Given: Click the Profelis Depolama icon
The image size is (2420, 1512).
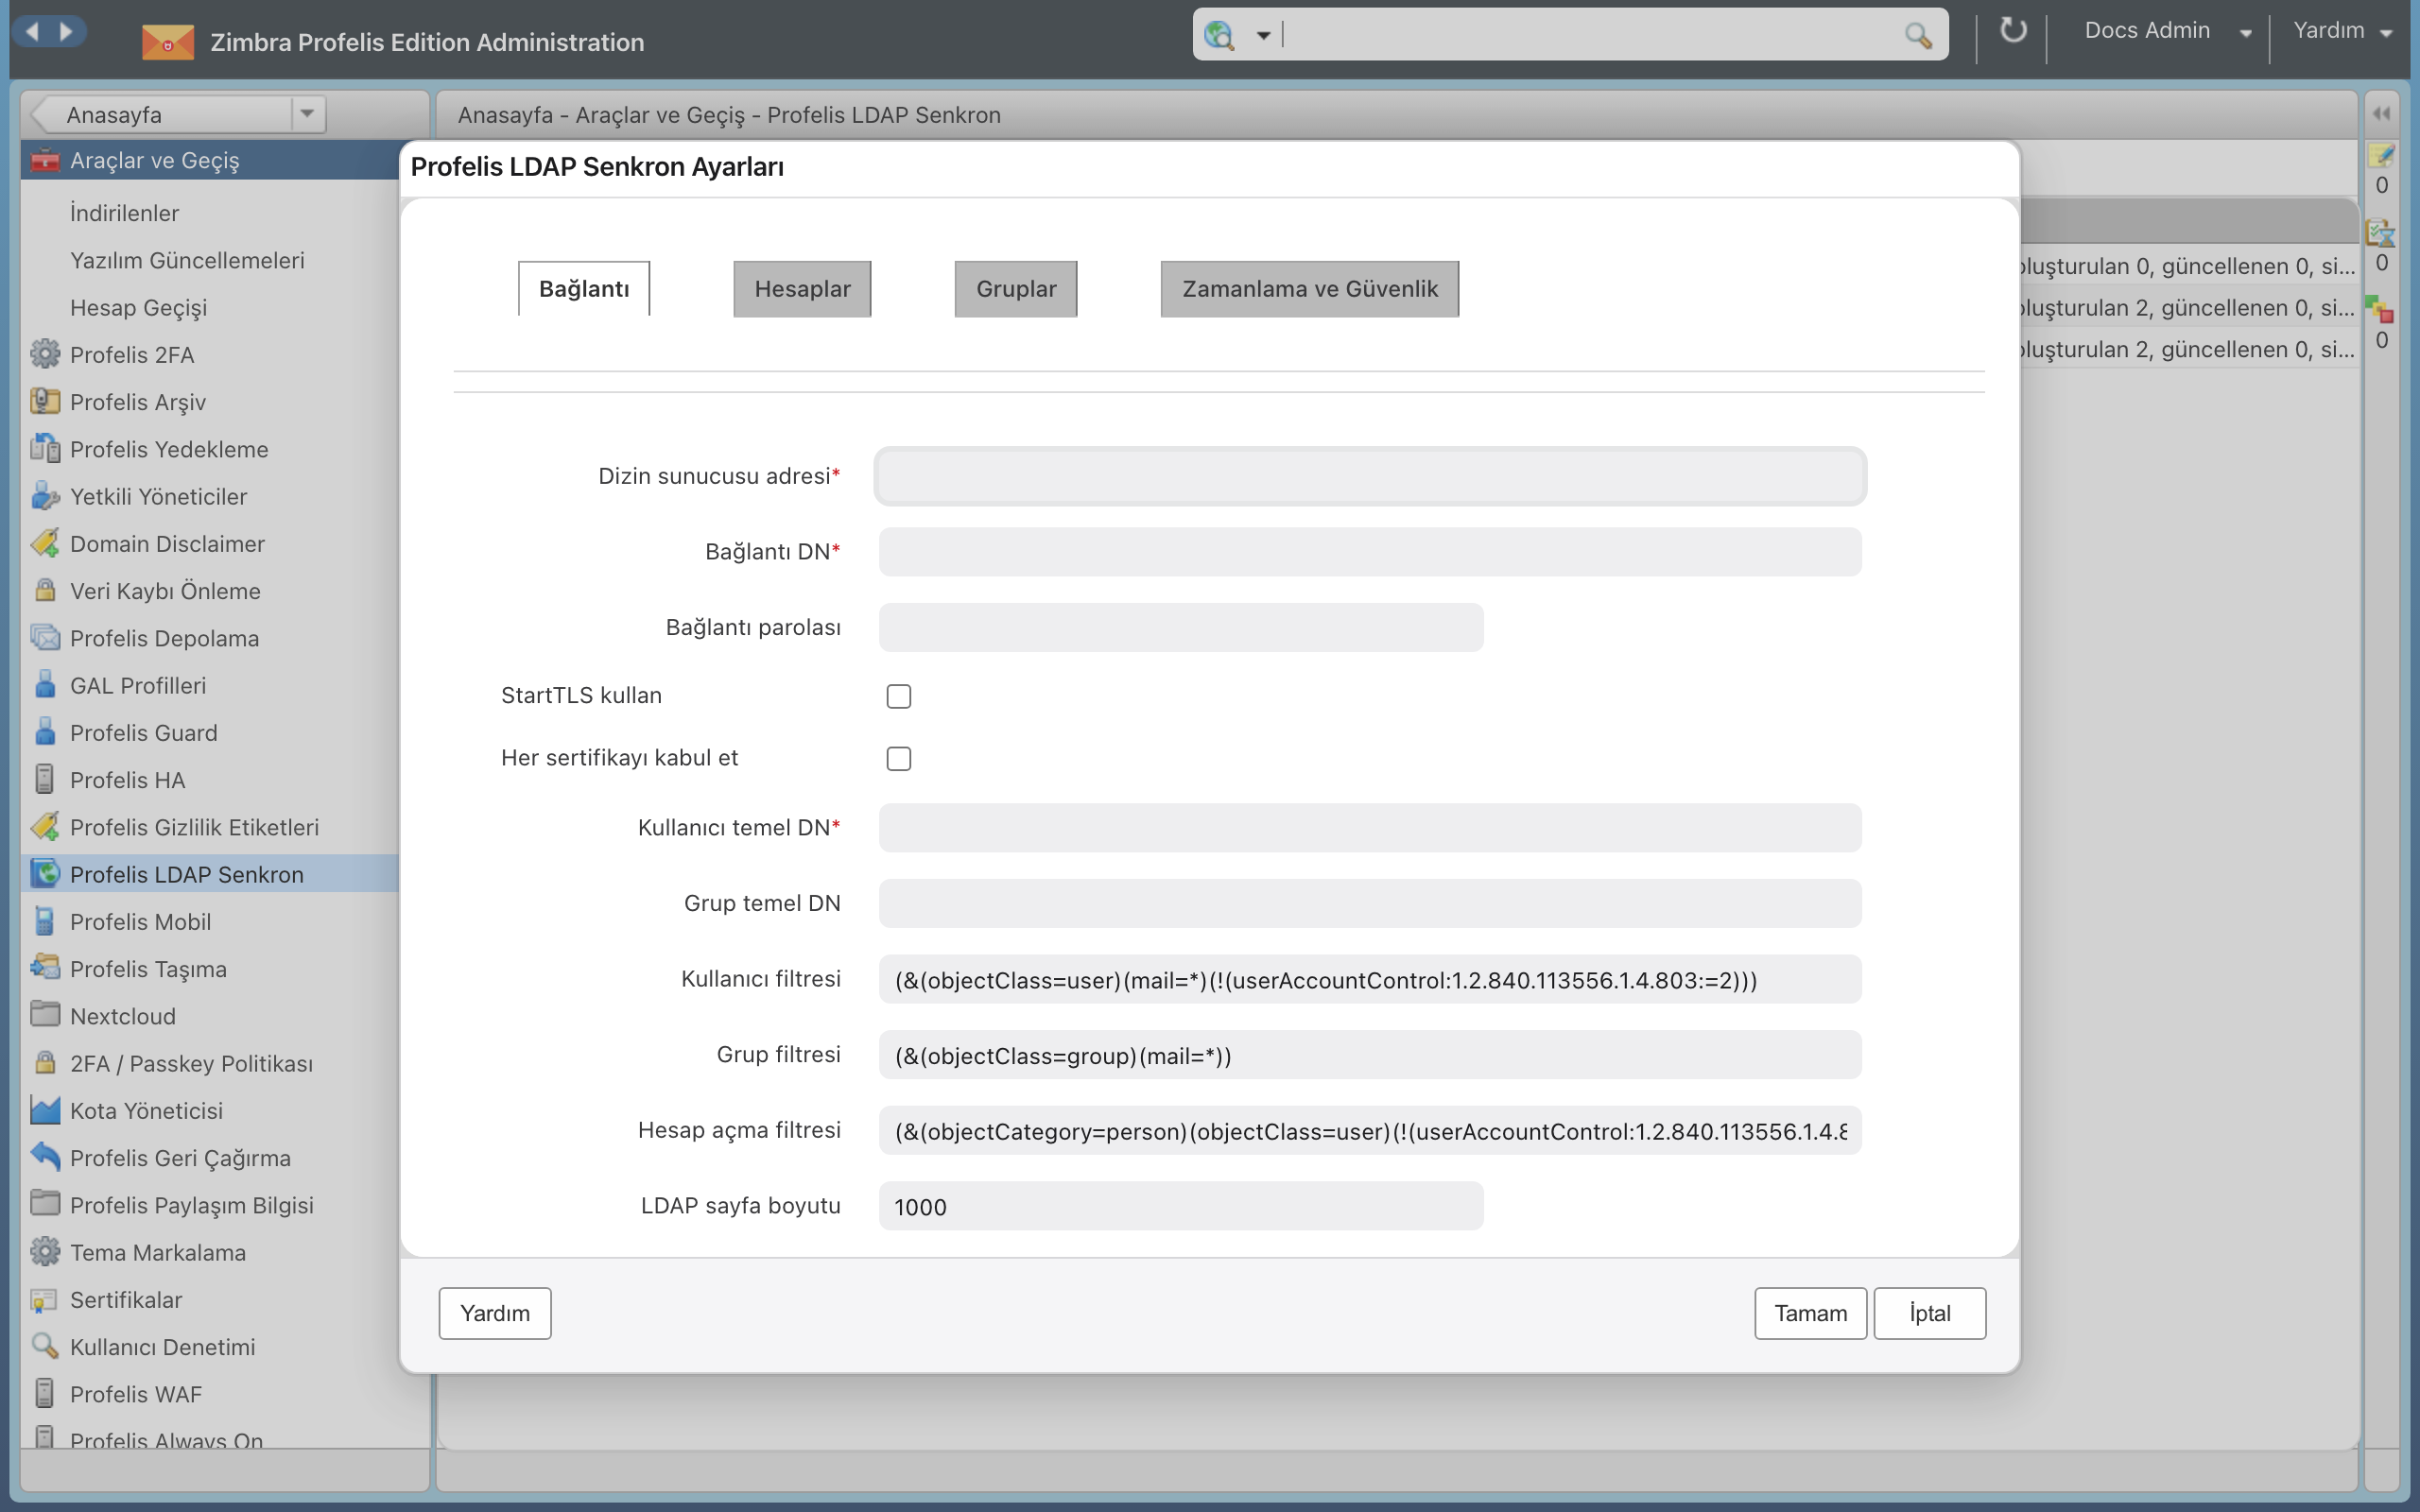Looking at the screenshot, I should [x=45, y=637].
